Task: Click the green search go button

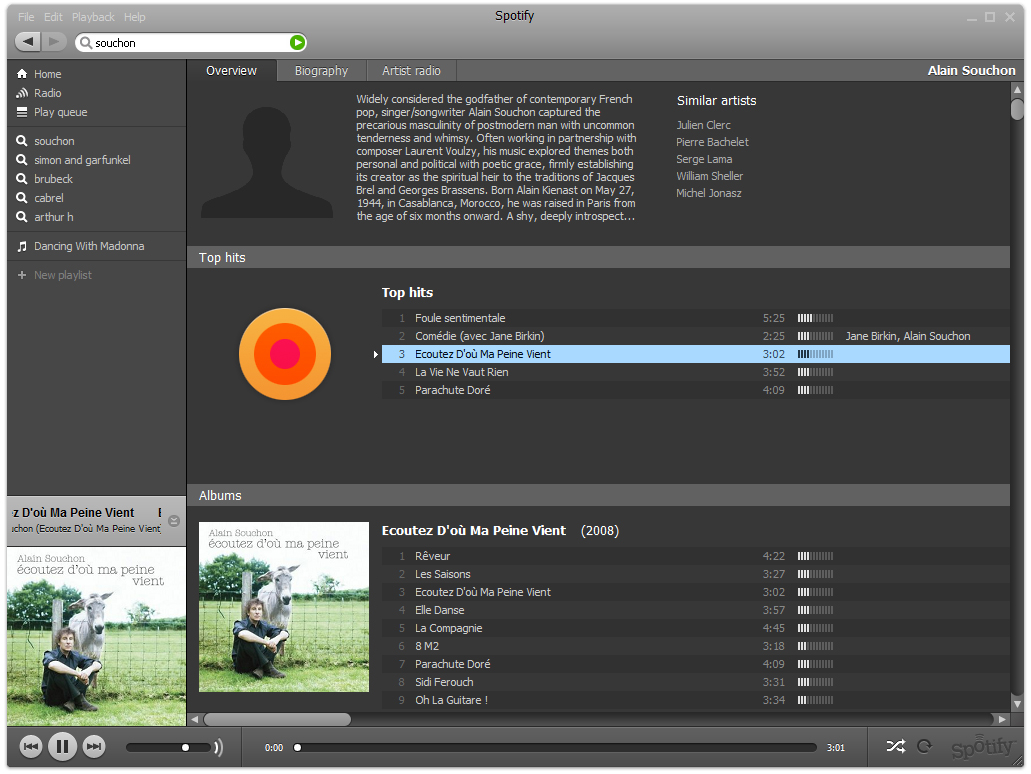Action: pos(297,42)
